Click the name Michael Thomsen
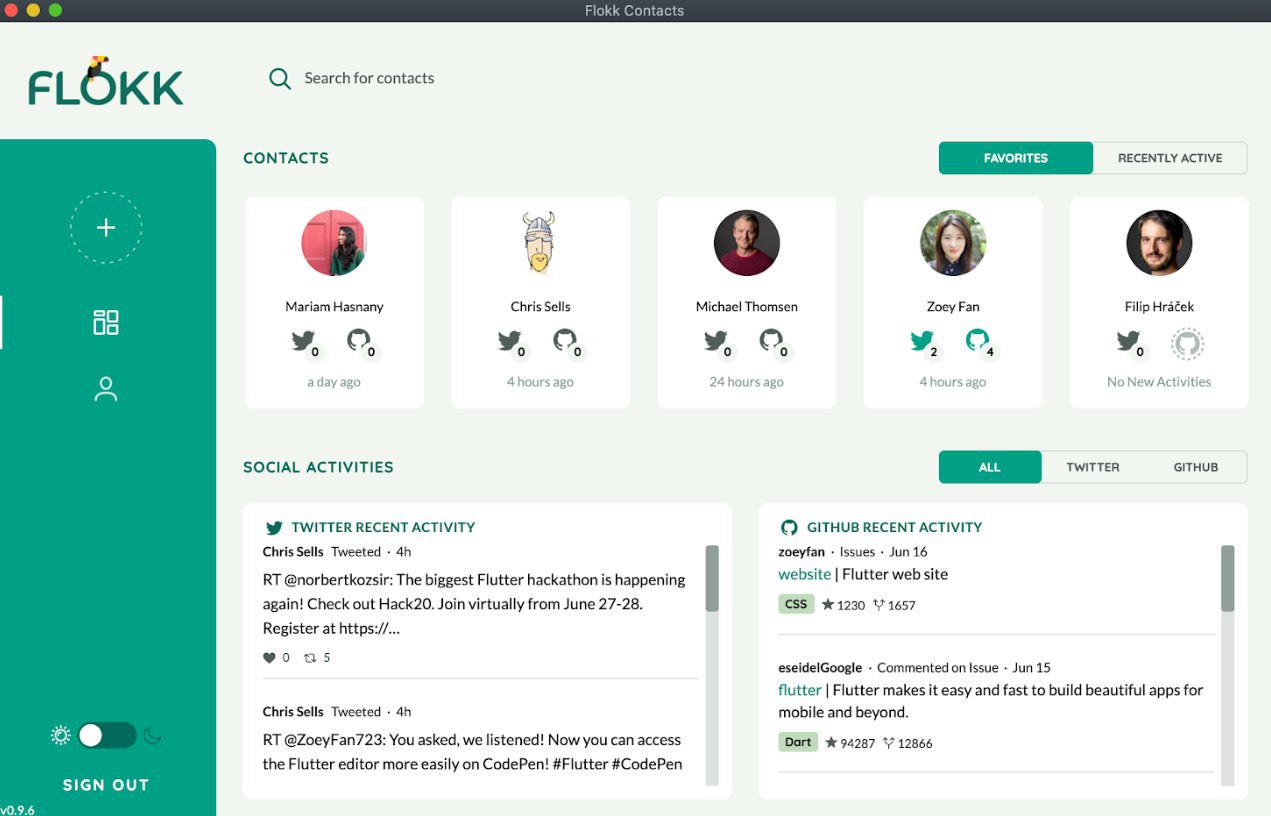This screenshot has height=816, width=1271. click(747, 307)
